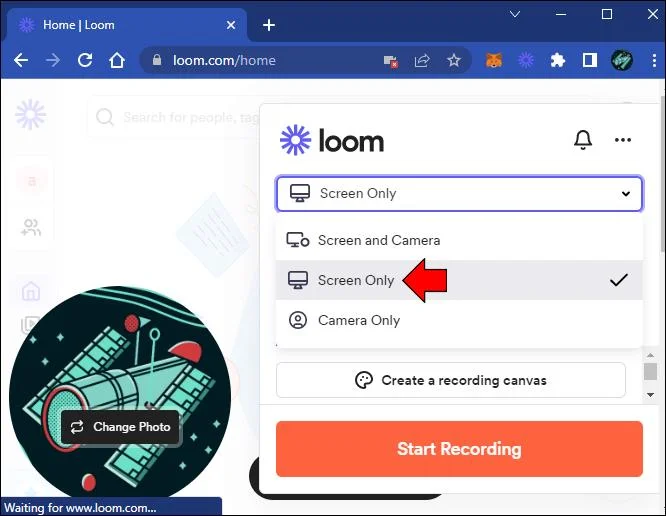666x516 pixels.
Task: Click the Loom extension icon in toolbar
Action: point(526,60)
